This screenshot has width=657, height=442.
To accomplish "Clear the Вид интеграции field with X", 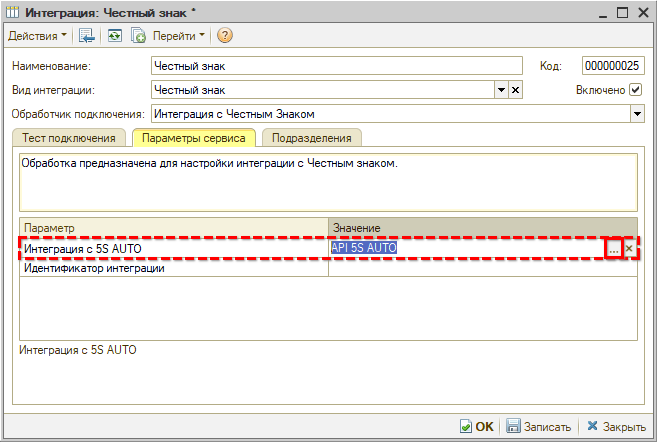I will [516, 90].
